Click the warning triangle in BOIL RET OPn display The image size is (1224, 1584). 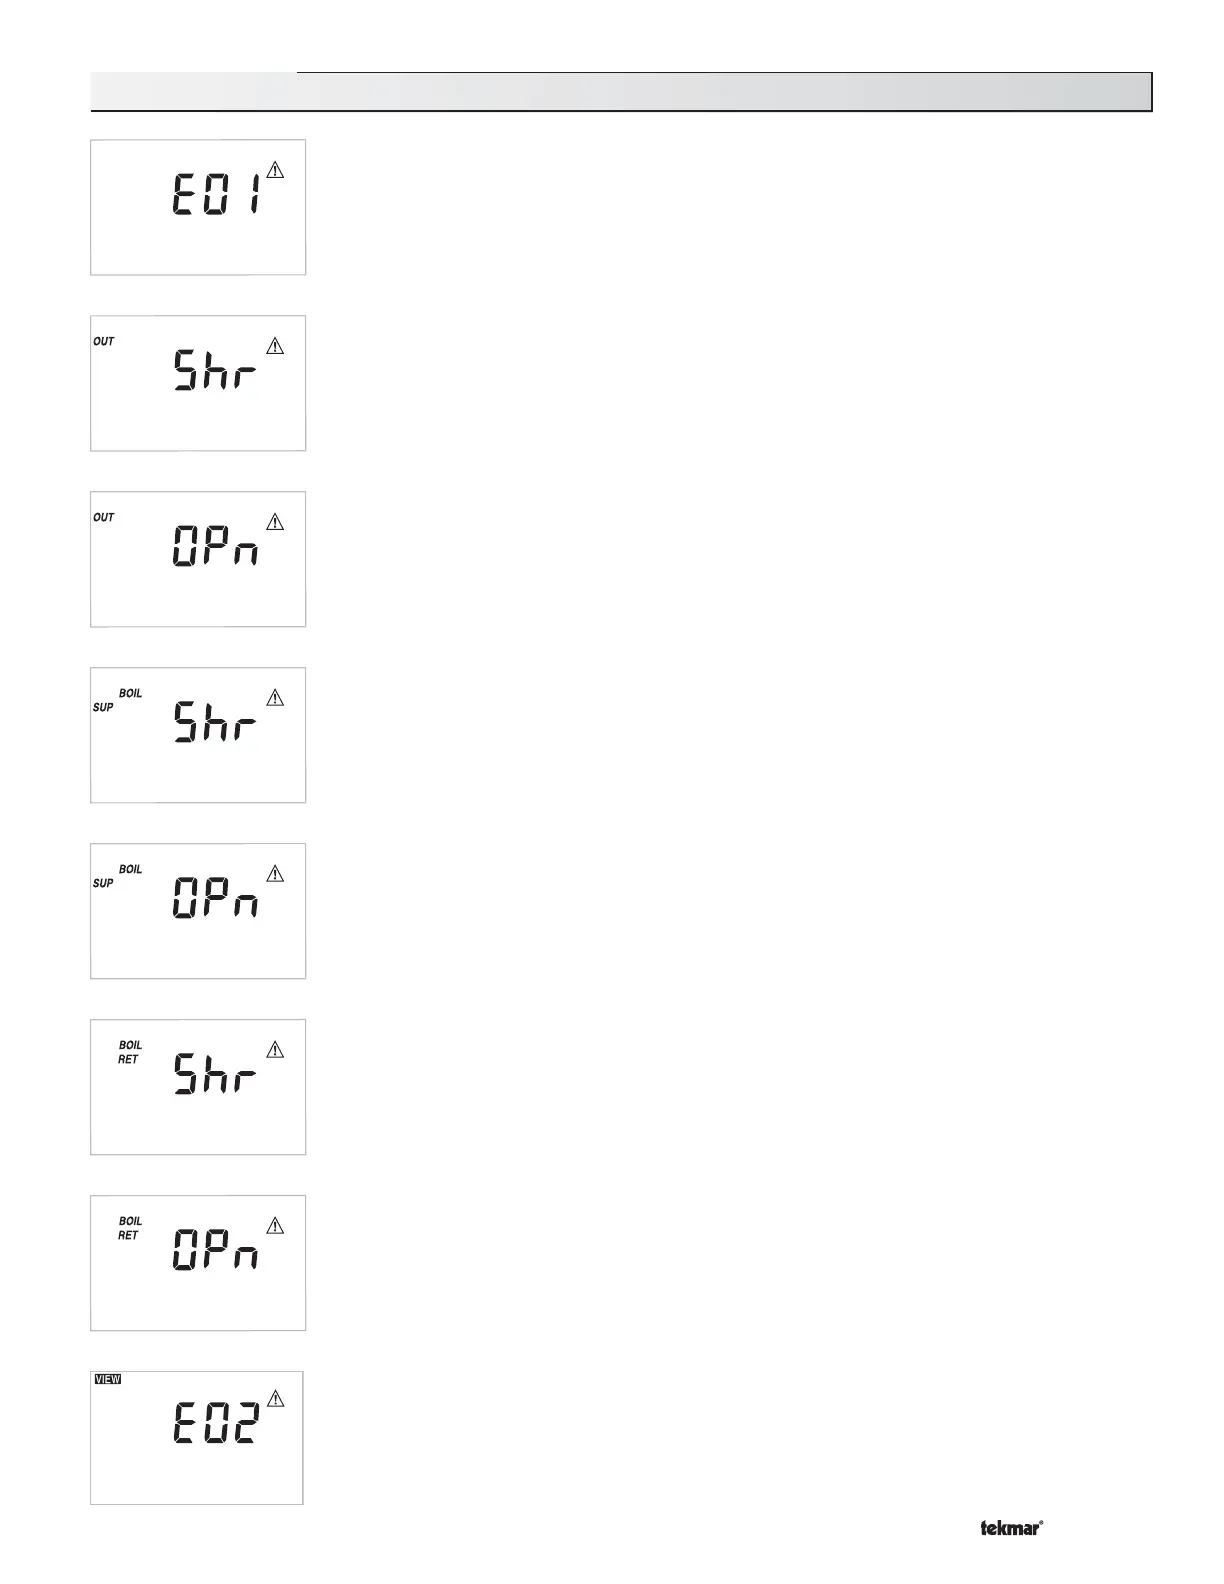pyautogui.click(x=275, y=1226)
